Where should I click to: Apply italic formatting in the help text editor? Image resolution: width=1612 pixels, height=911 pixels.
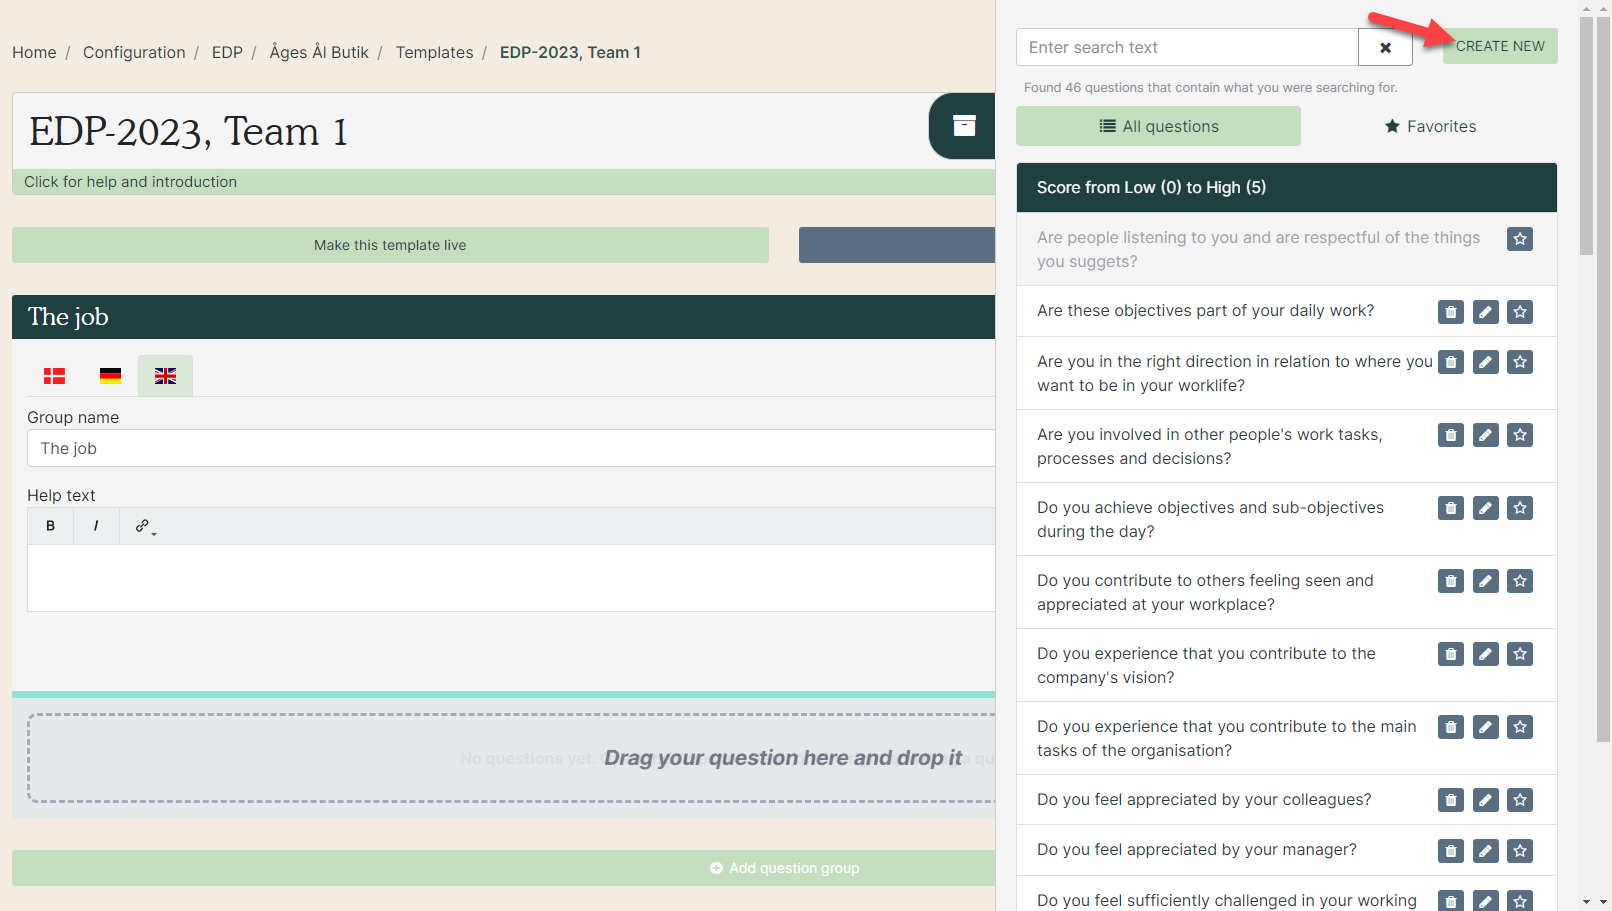[96, 525]
